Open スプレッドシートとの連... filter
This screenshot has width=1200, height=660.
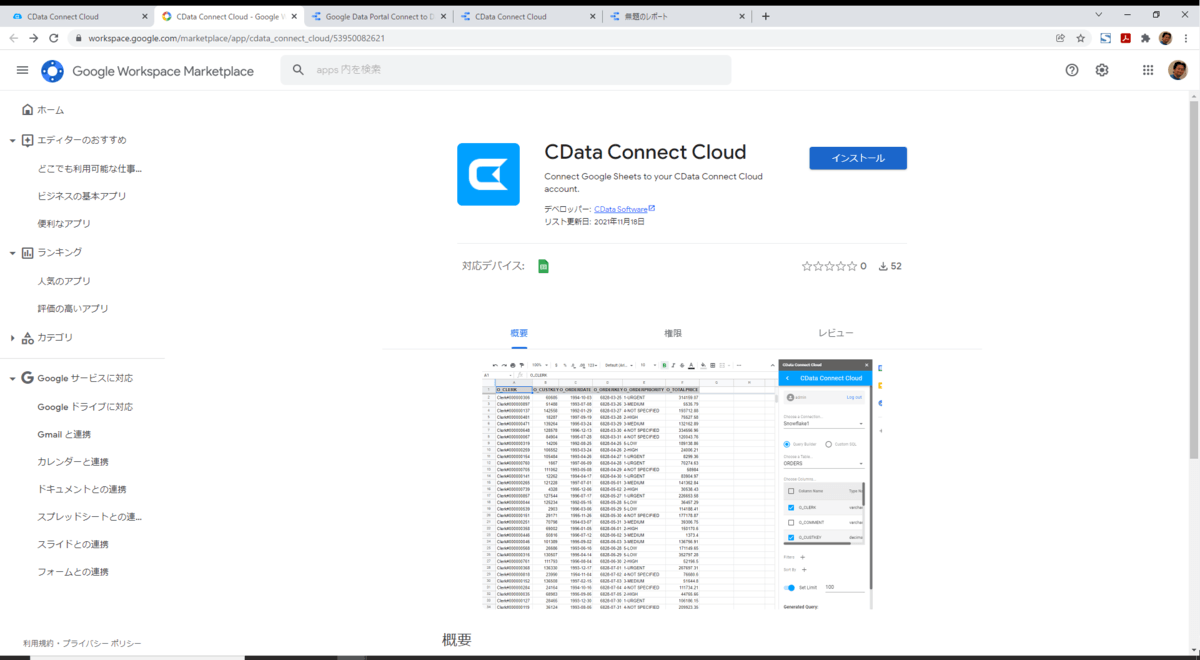coord(89,517)
